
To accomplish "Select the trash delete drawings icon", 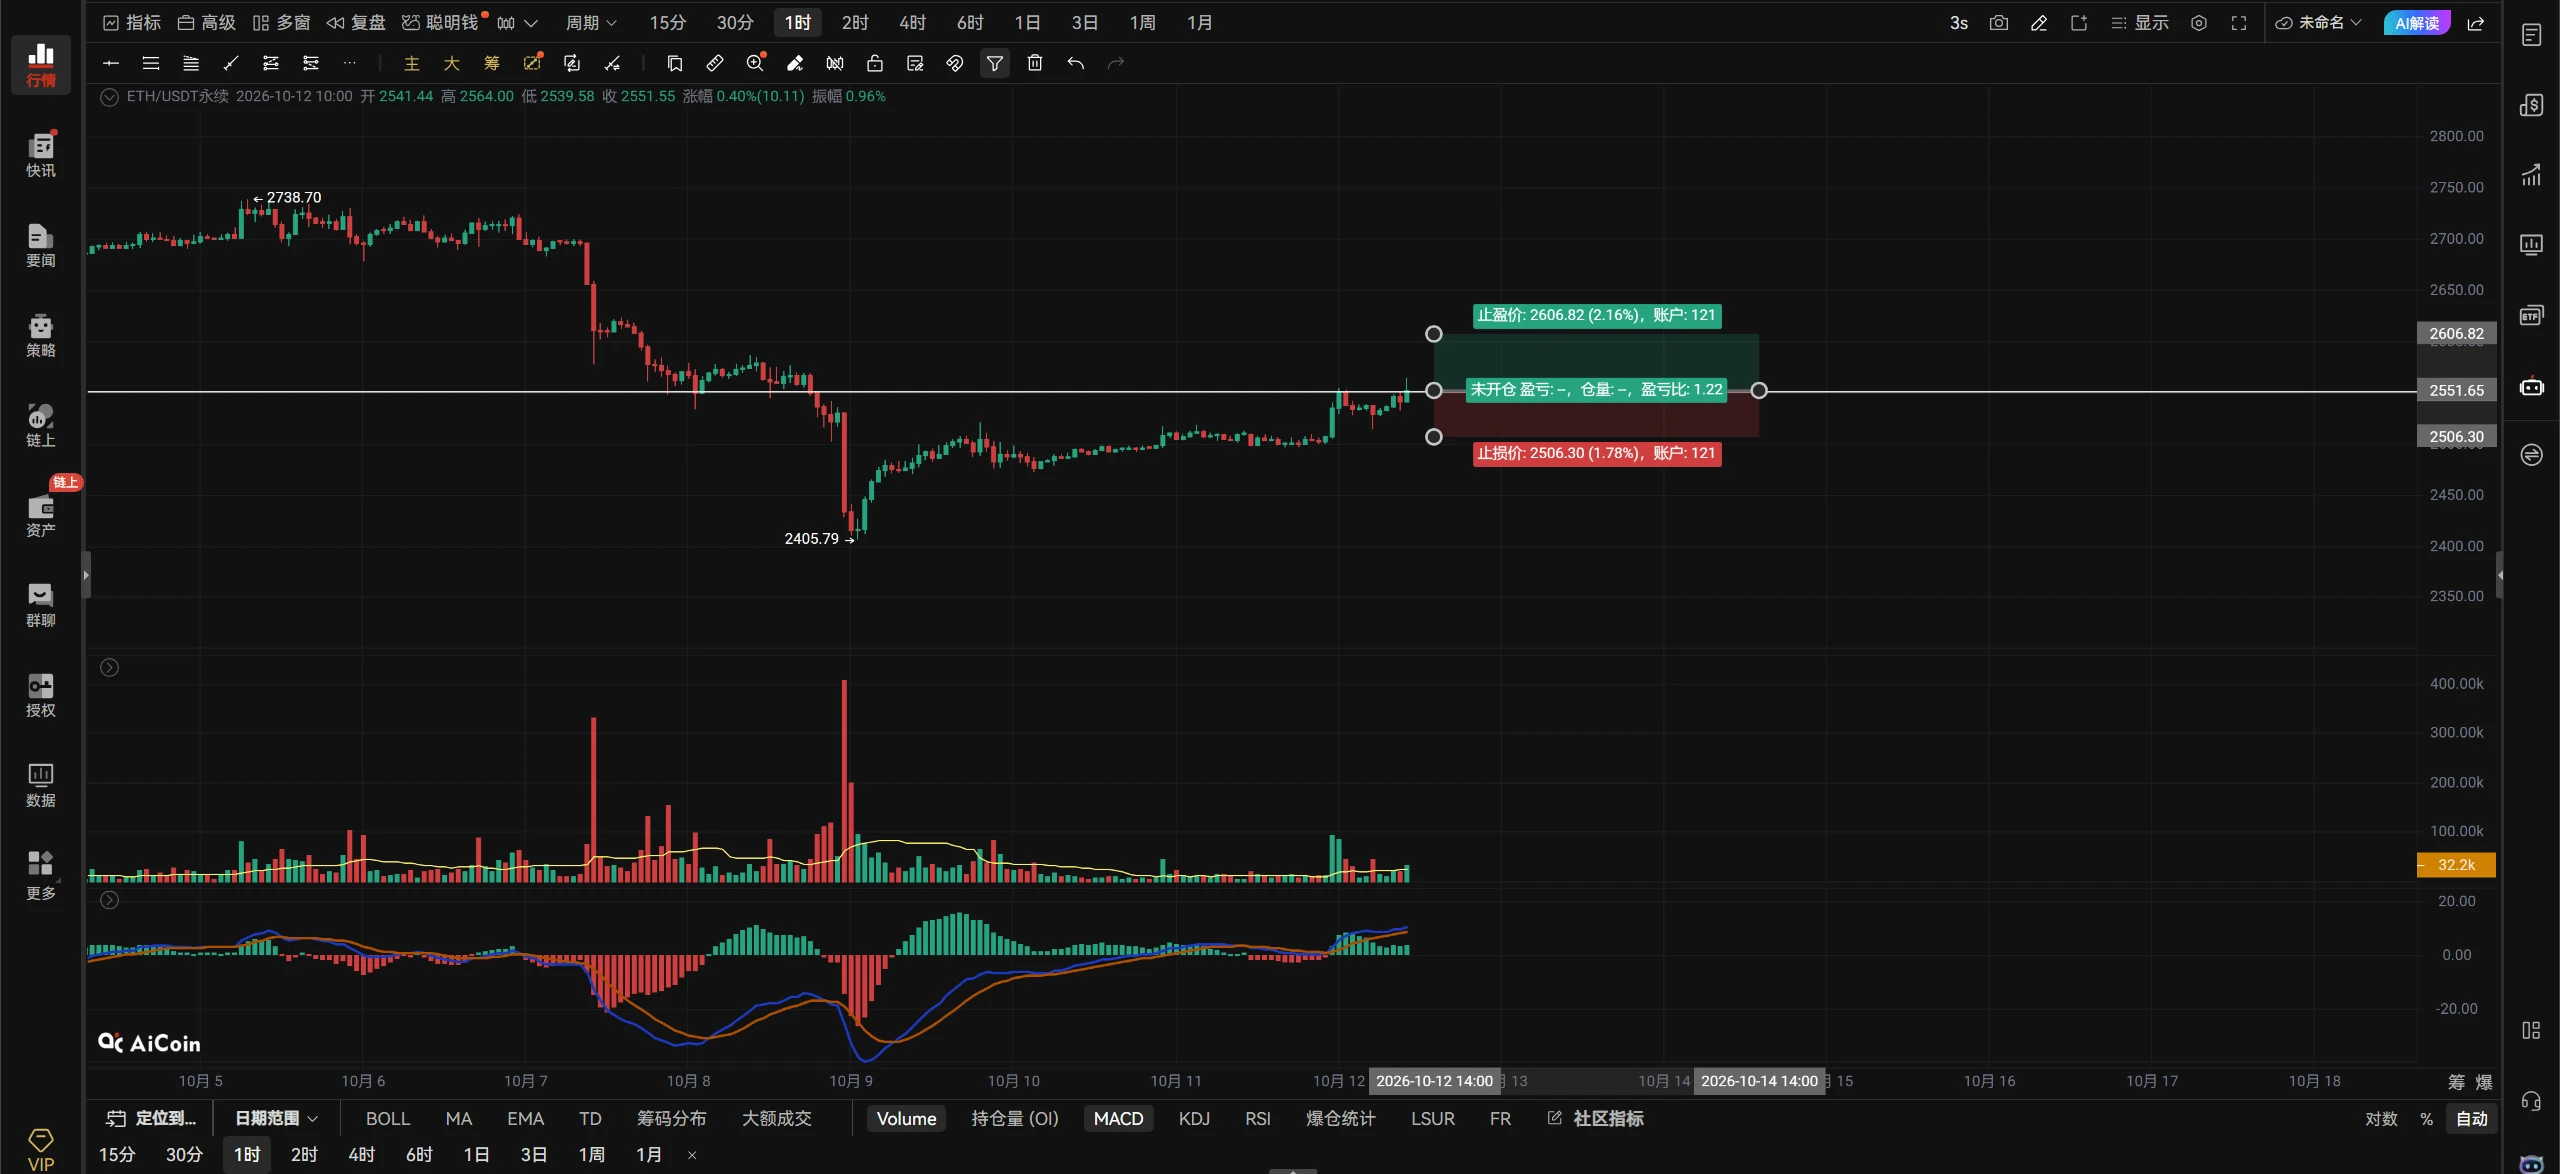I will [x=1035, y=63].
